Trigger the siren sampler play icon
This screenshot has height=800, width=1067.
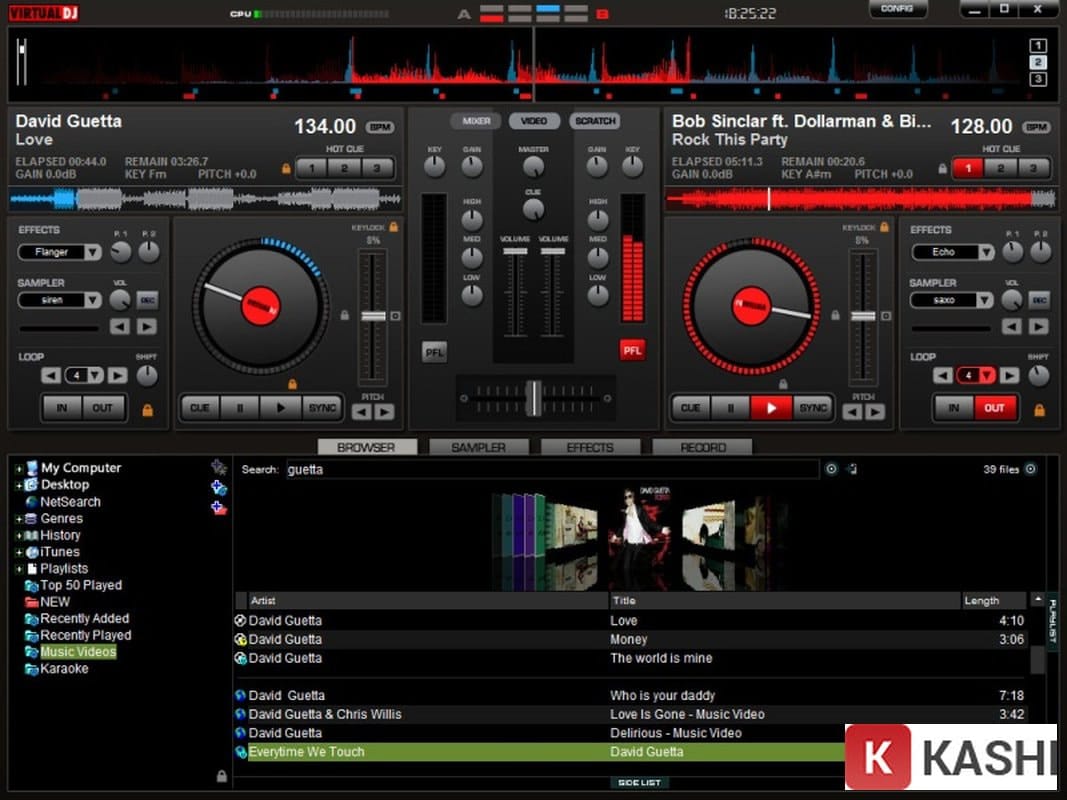click(x=146, y=327)
